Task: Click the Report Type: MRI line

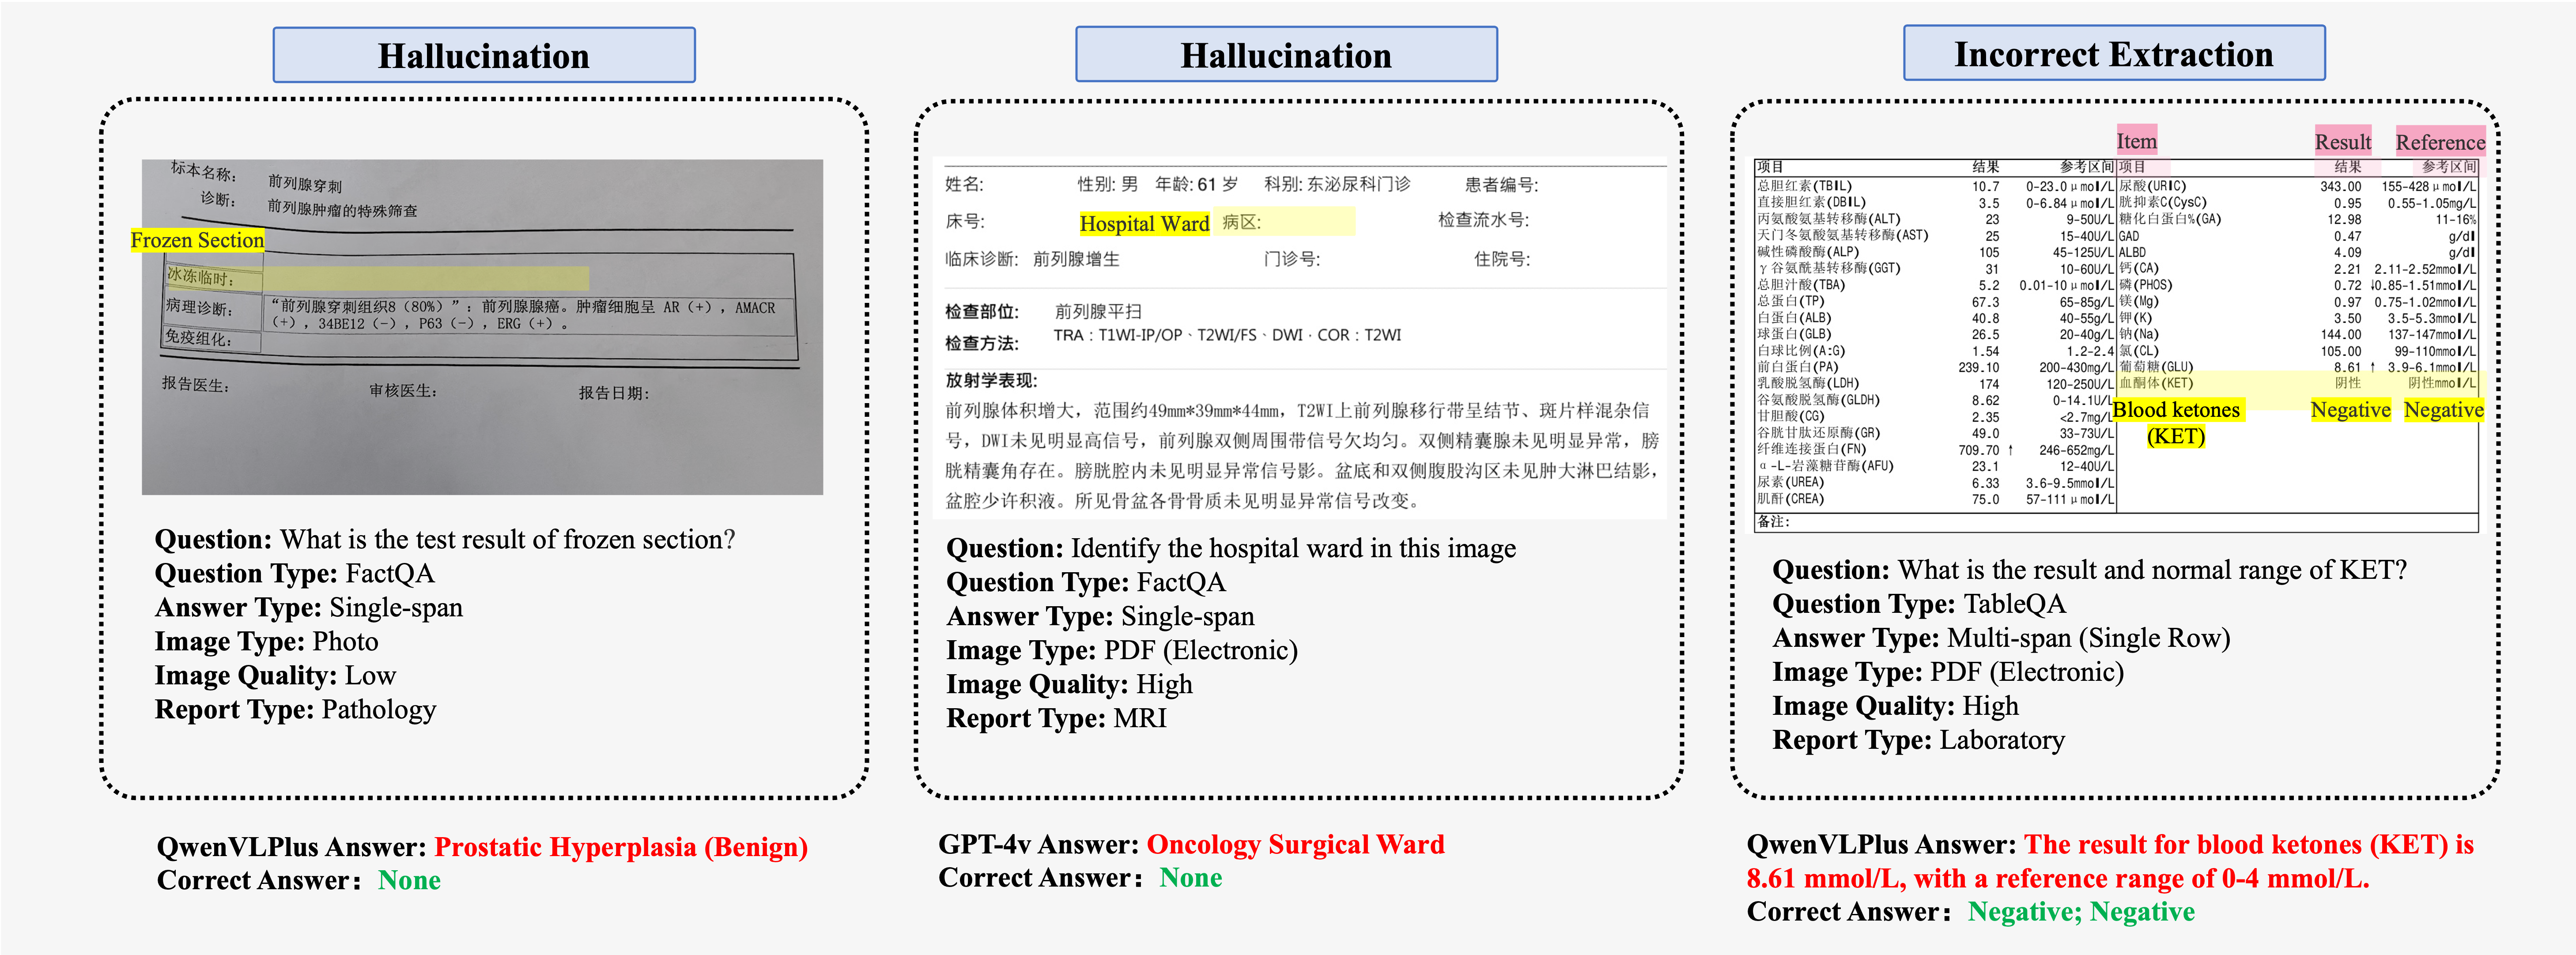Action: [1056, 718]
